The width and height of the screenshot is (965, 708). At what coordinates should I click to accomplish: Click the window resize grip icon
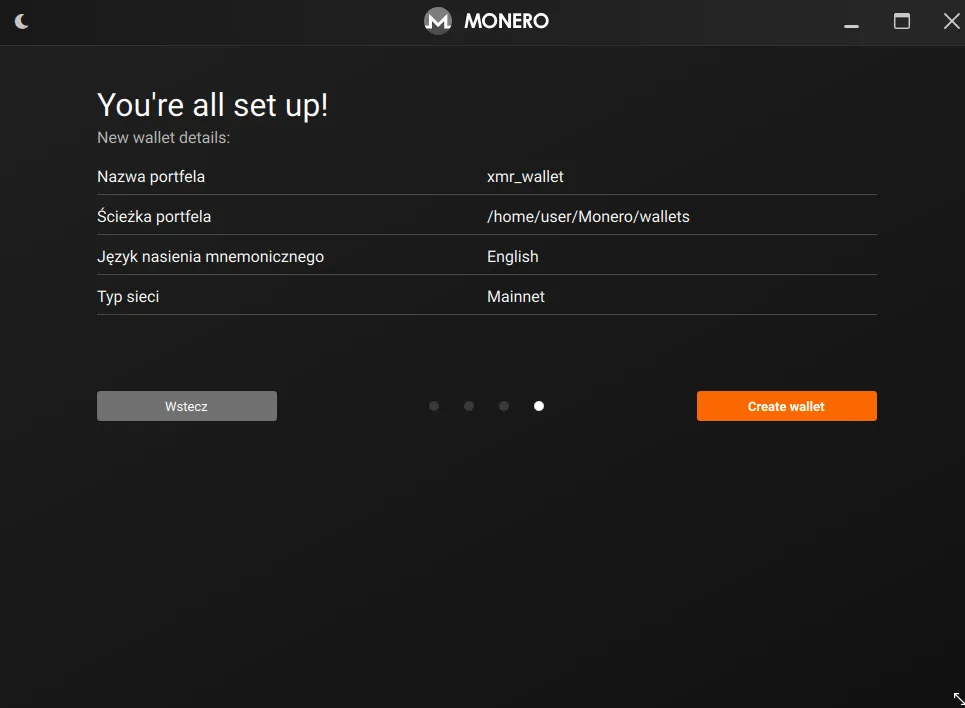[x=958, y=699]
